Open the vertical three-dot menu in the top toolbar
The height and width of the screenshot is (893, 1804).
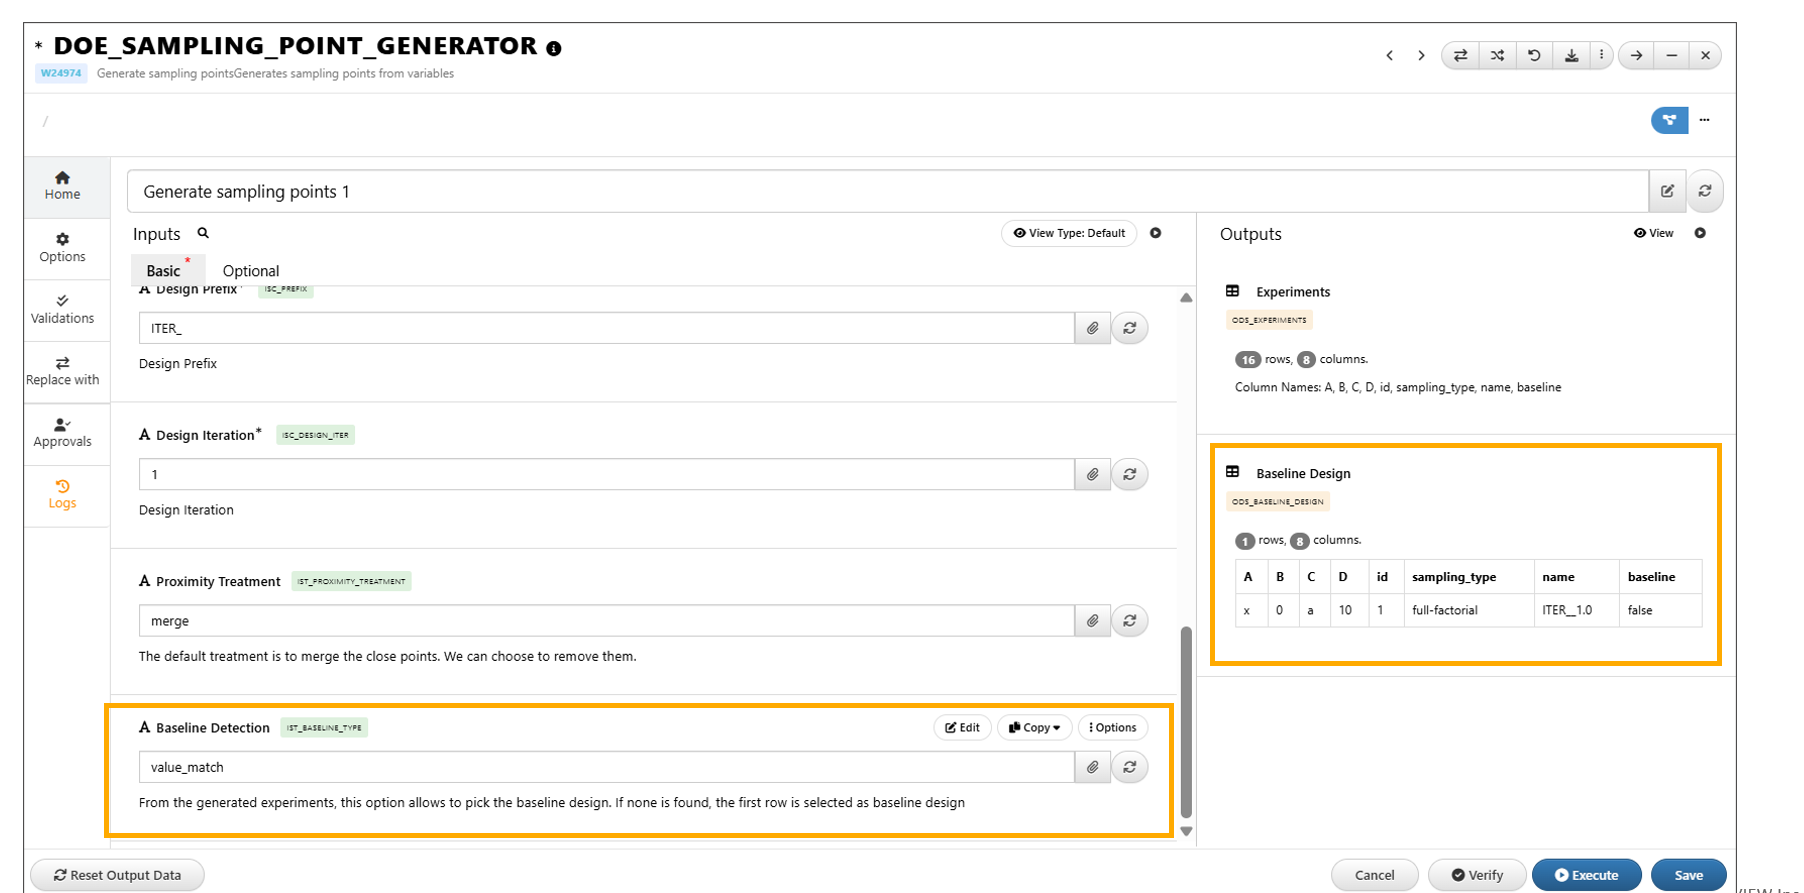1601,56
